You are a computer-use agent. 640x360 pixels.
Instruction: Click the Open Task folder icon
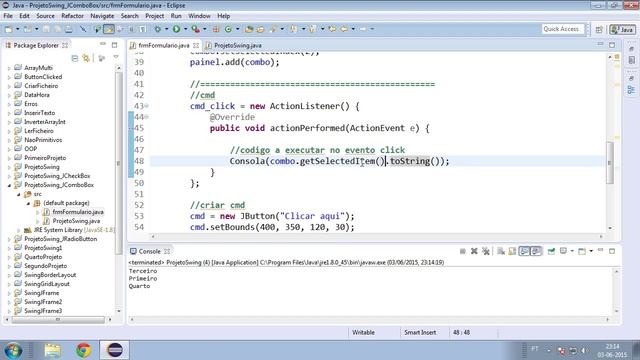click(260, 29)
